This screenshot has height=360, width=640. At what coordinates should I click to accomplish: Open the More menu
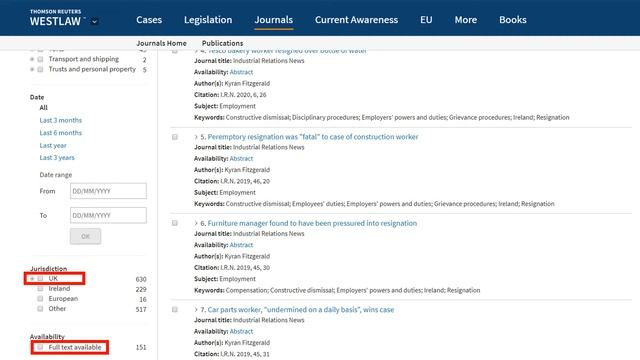point(466,20)
